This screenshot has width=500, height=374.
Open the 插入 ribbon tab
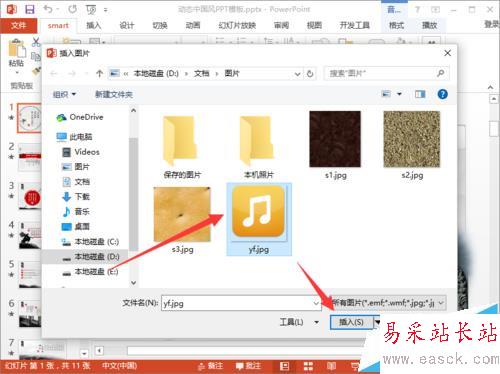click(x=93, y=26)
